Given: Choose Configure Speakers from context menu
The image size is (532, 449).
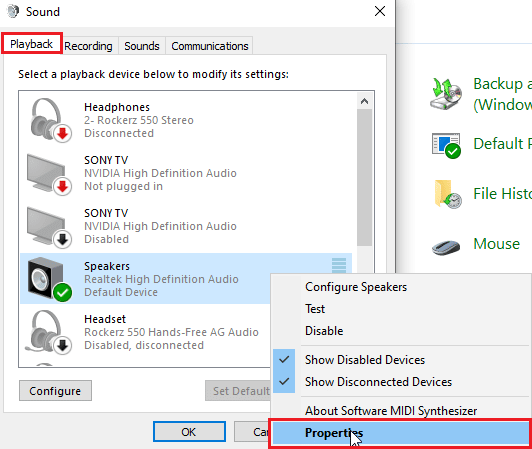Looking at the screenshot, I should coord(401,287).
